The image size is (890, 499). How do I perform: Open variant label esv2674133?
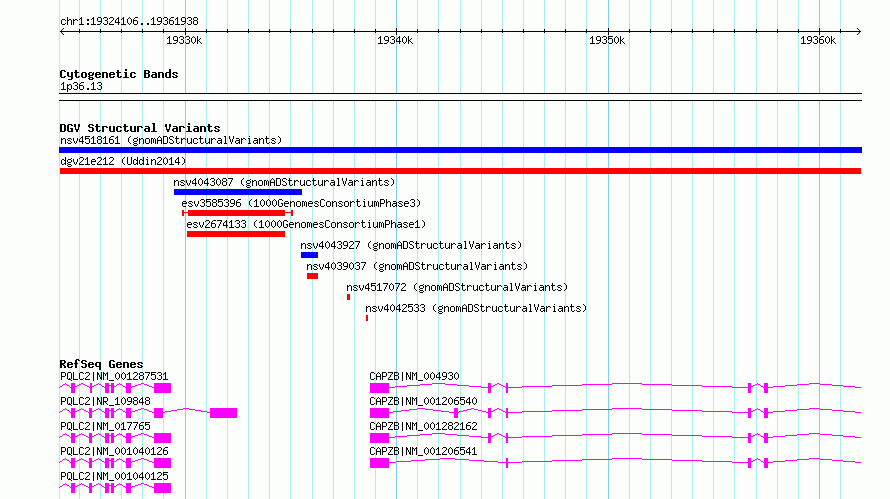(306, 224)
